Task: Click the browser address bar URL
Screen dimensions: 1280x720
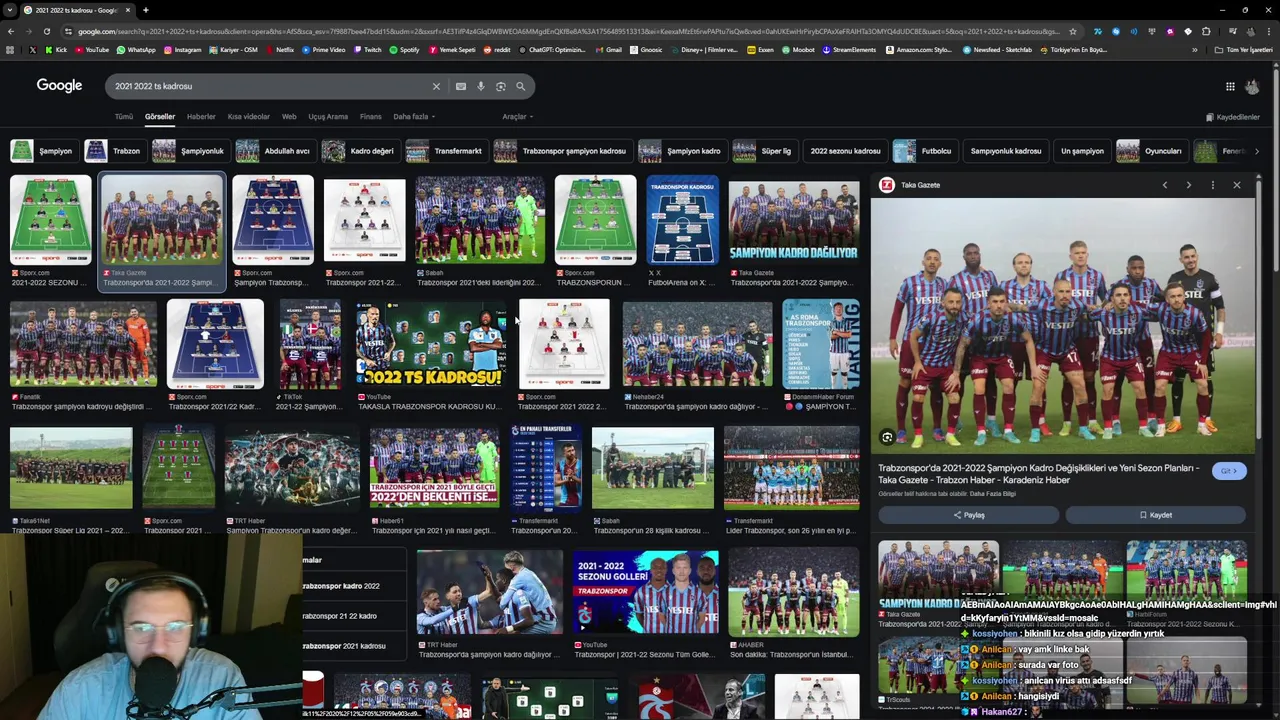Action: coord(568,31)
